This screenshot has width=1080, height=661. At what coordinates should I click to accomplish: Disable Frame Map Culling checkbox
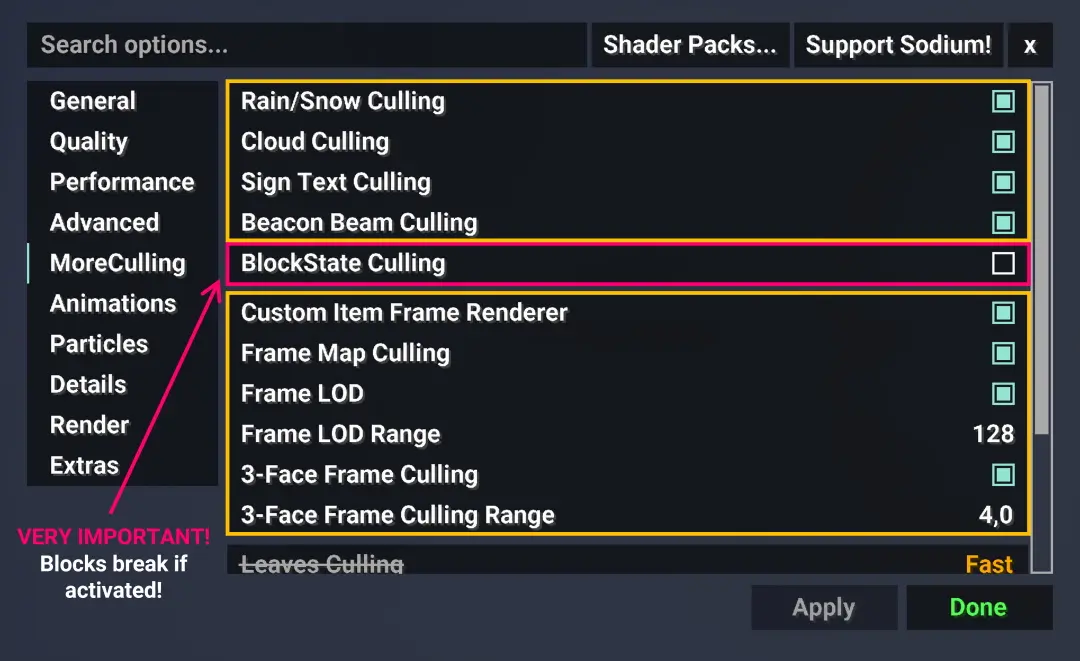tap(1003, 353)
